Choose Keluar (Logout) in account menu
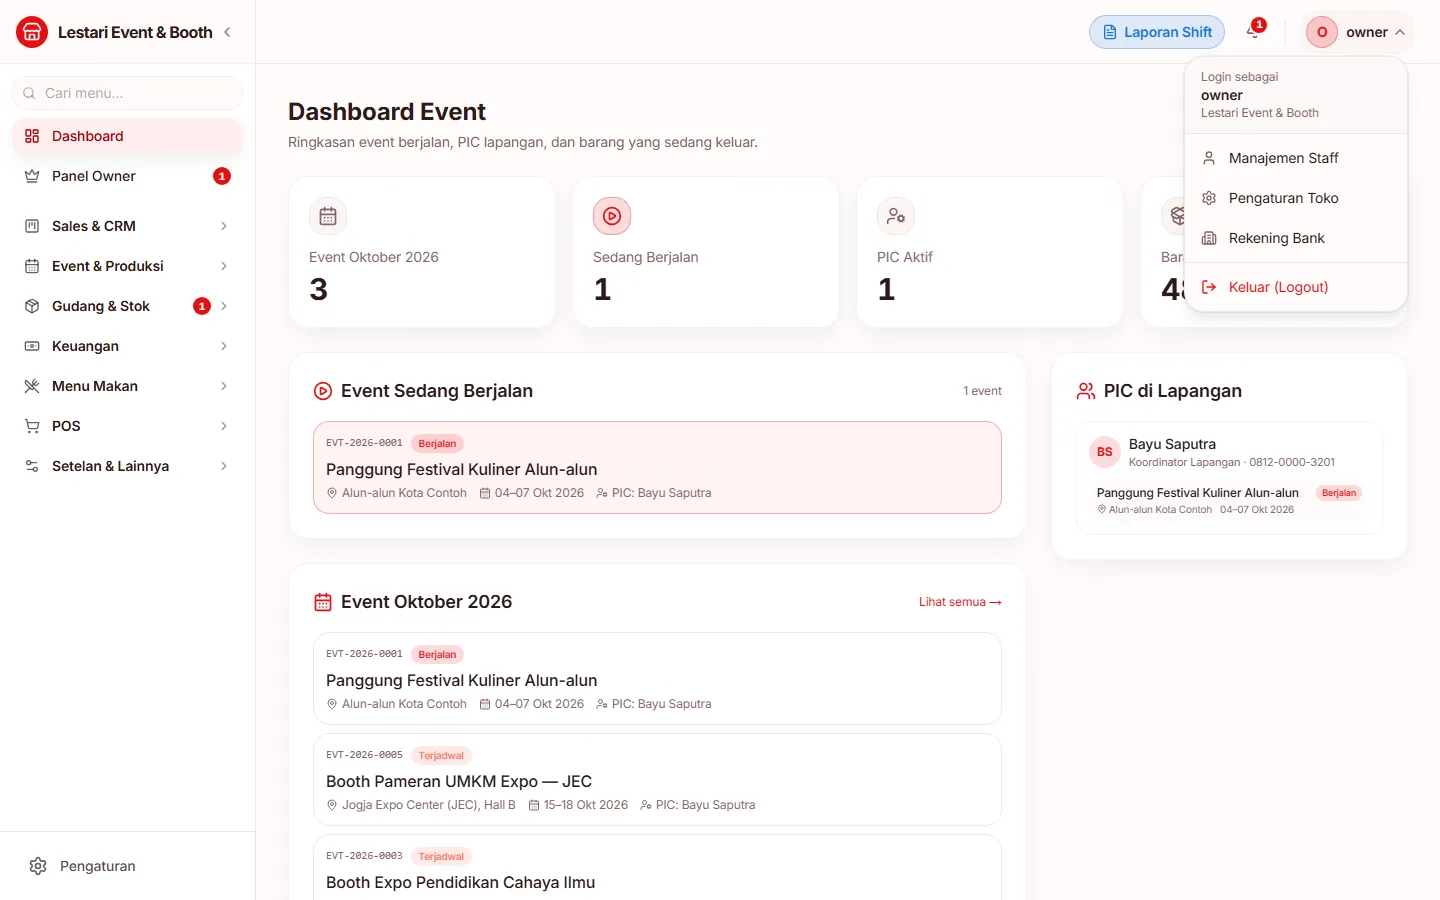The height and width of the screenshot is (900, 1440). point(1296,287)
